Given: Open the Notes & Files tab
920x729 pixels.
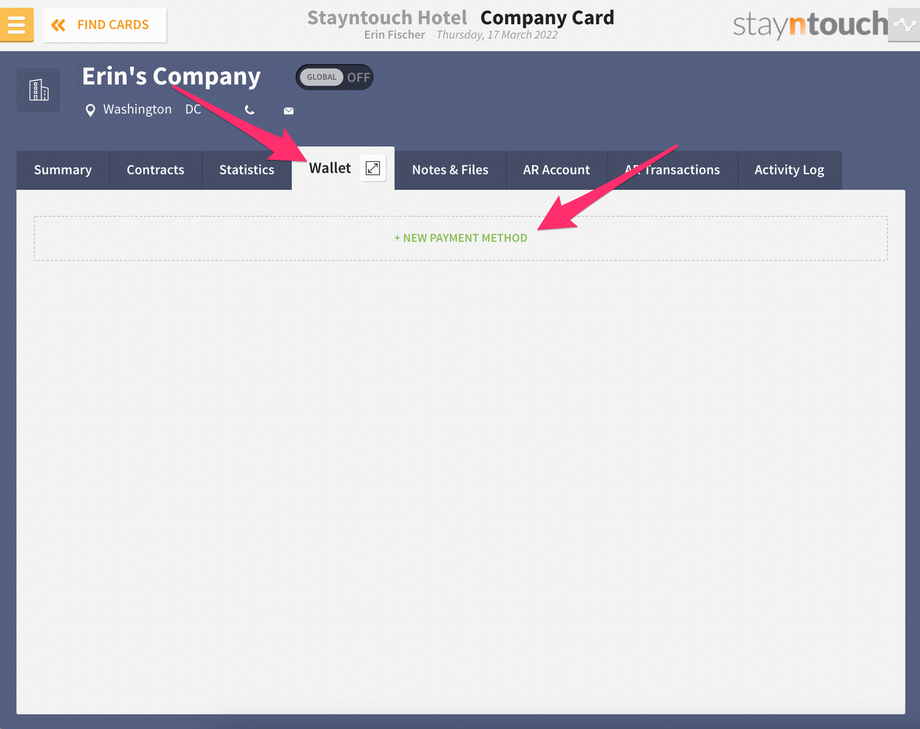Looking at the screenshot, I should tap(450, 170).
